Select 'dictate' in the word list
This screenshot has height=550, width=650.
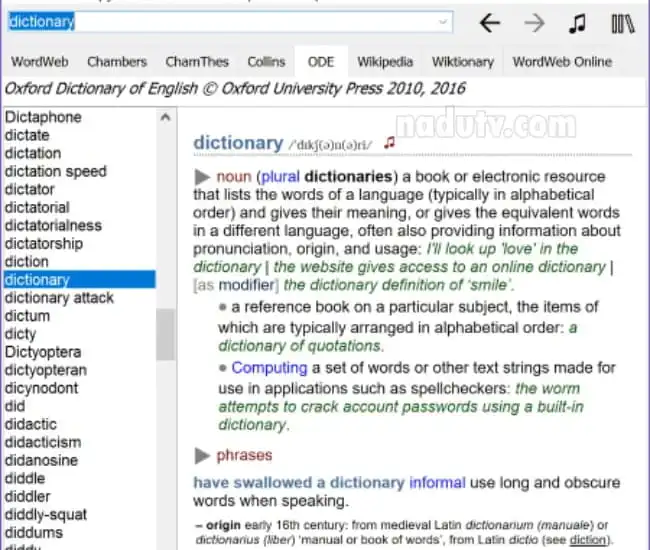coord(27,136)
